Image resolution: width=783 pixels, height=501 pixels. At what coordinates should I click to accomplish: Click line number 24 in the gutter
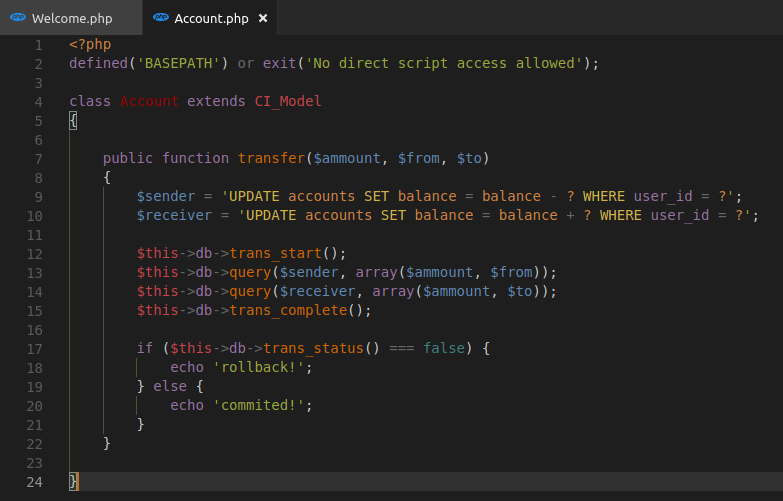coord(35,481)
